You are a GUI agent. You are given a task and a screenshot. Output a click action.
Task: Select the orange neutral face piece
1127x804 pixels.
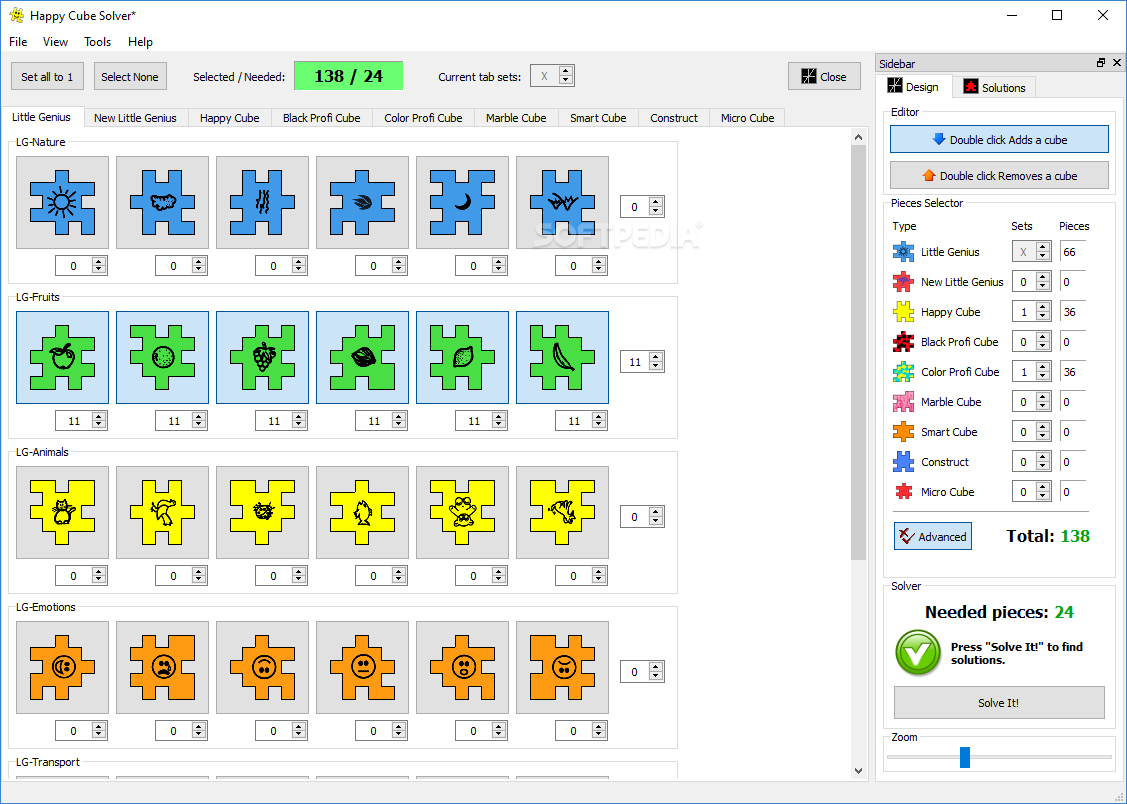coord(362,667)
